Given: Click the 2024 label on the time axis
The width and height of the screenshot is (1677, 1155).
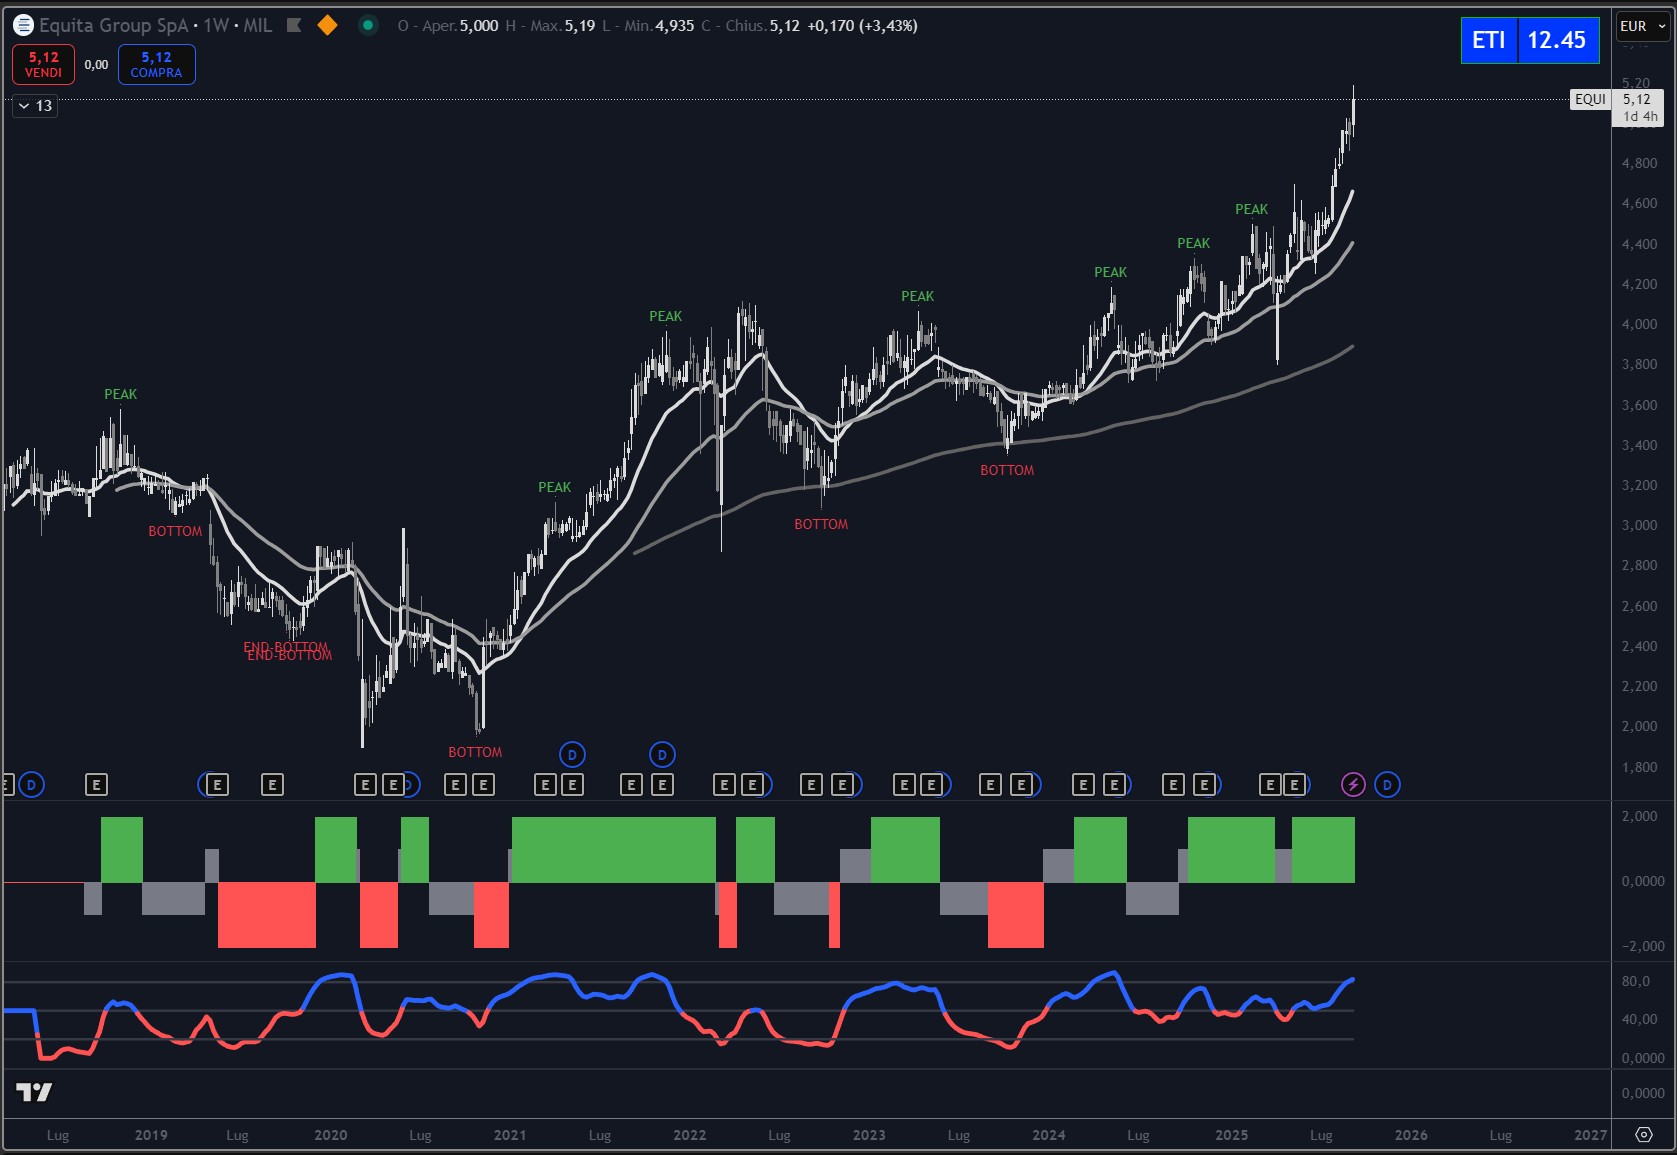Looking at the screenshot, I should (x=1048, y=1135).
